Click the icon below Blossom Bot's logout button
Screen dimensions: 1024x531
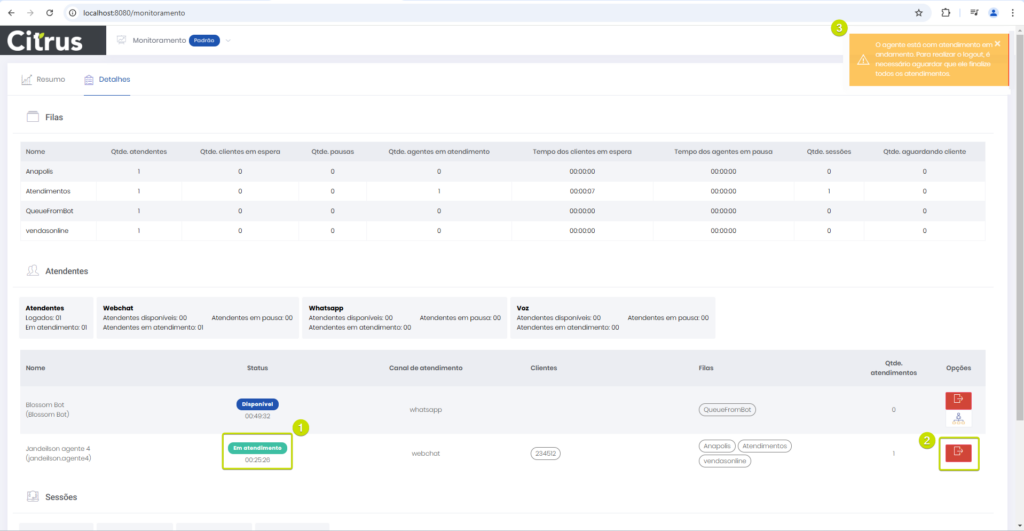coord(958,419)
